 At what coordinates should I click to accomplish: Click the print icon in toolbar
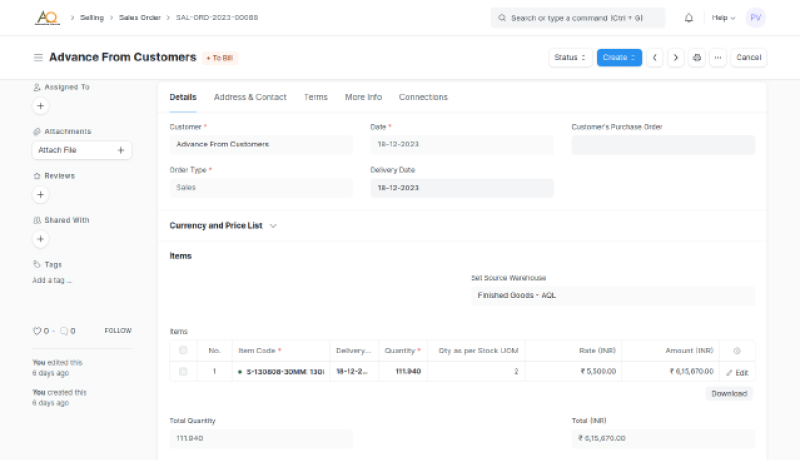pos(697,58)
